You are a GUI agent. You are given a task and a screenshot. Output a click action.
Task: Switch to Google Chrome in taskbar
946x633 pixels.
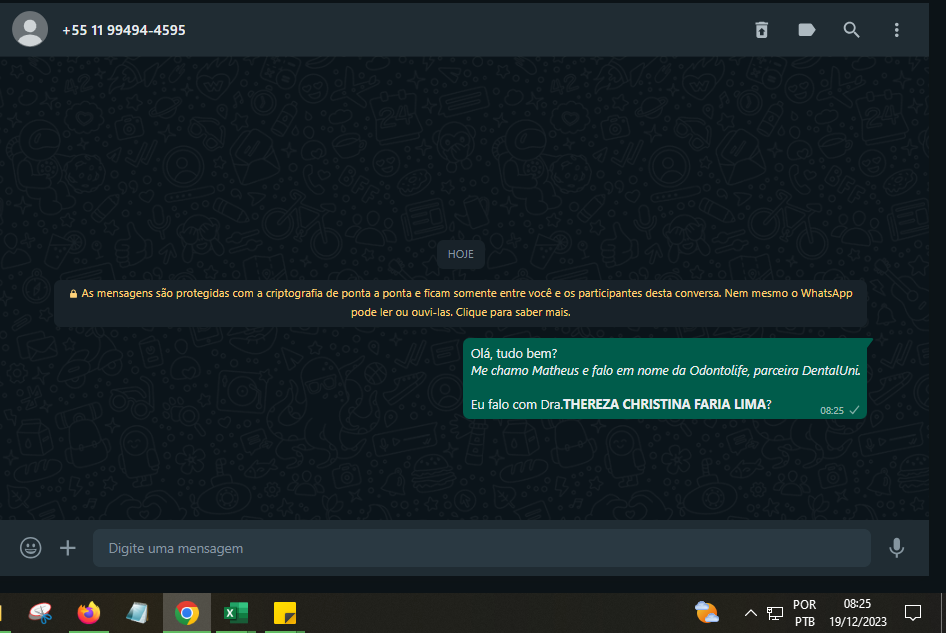tap(187, 613)
